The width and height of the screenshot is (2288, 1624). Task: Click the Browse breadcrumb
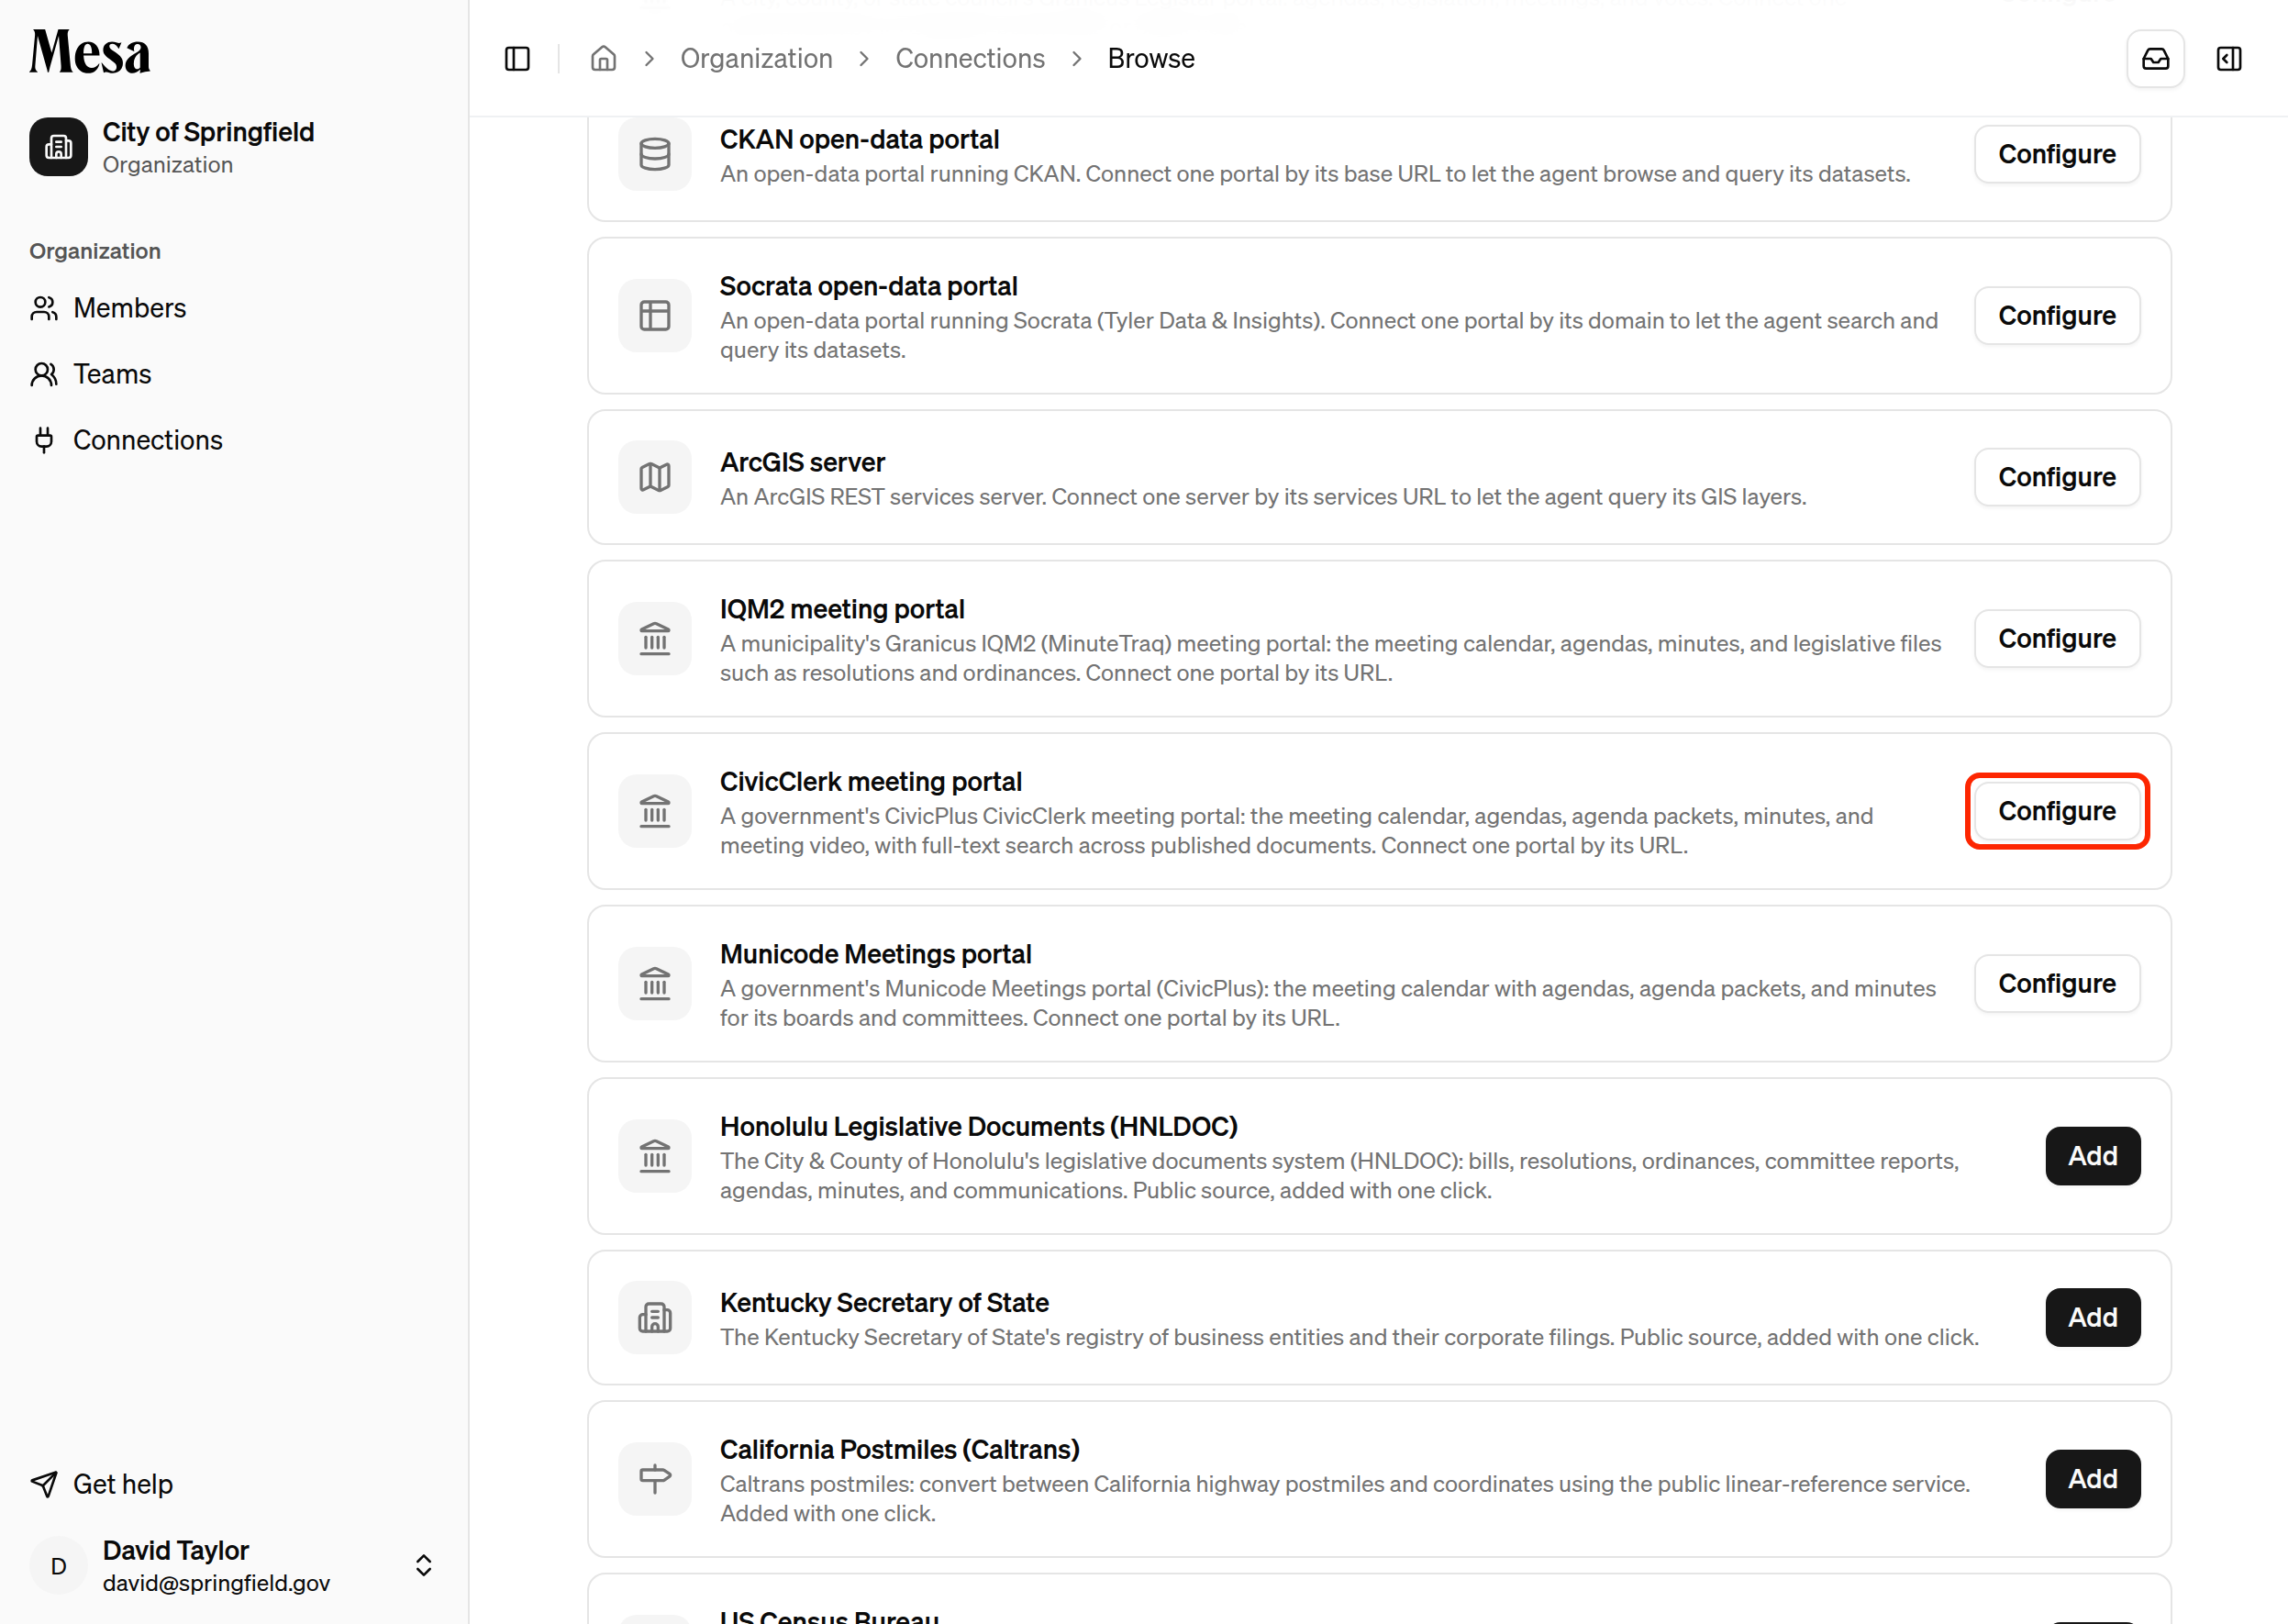pyautogui.click(x=1151, y=59)
